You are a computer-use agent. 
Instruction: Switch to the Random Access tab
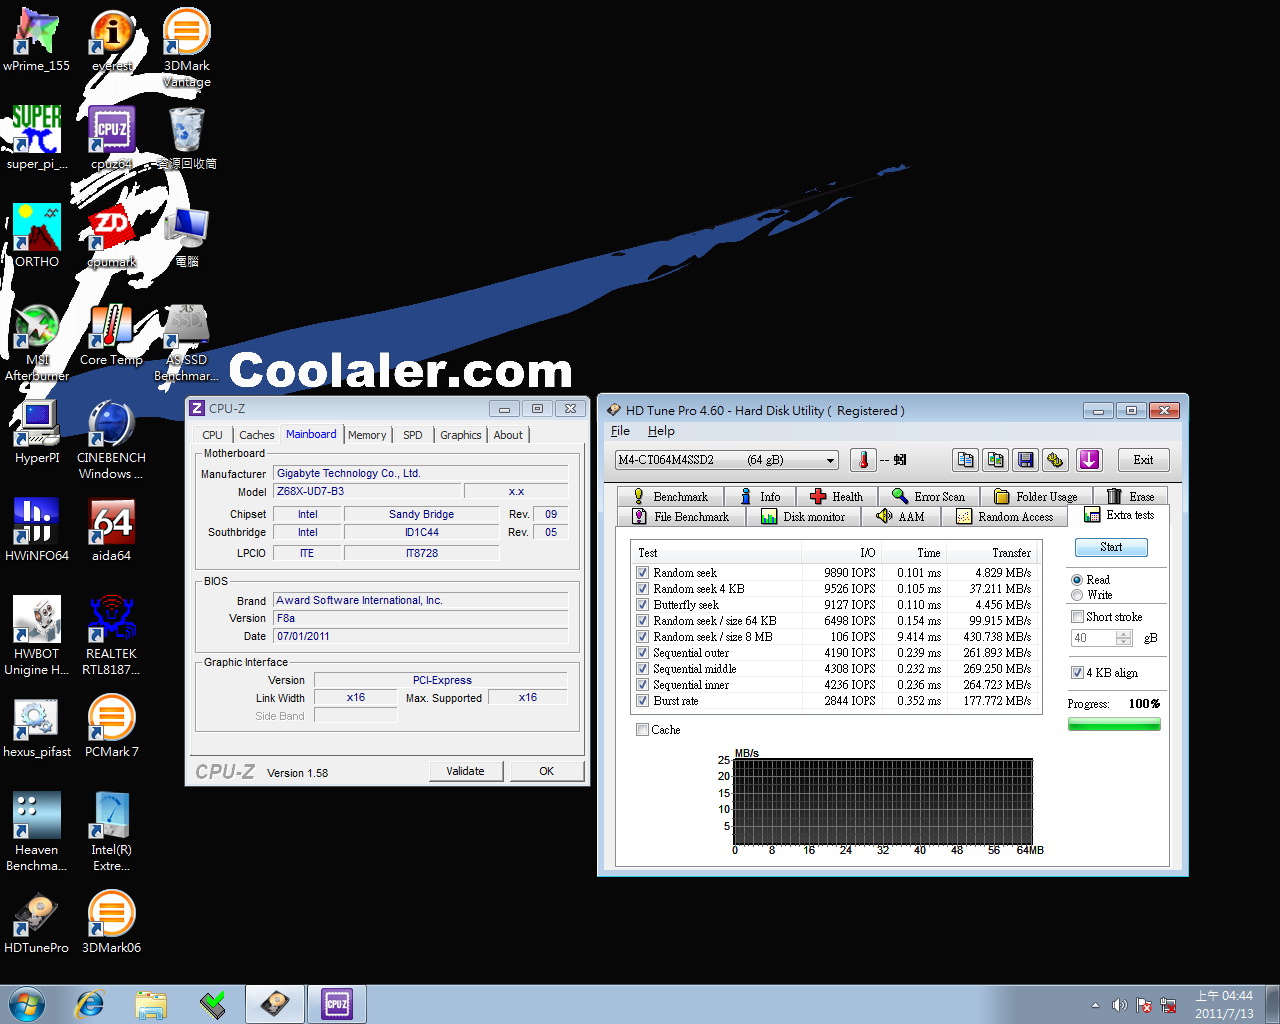coord(1005,517)
